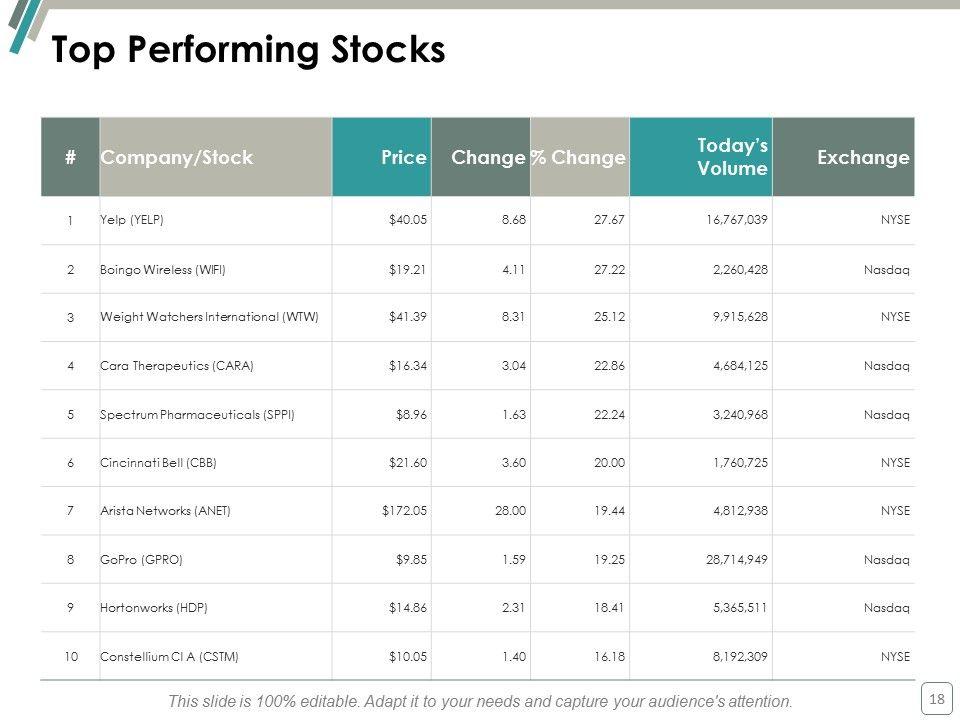This screenshot has width=960, height=720.
Task: Select Weight Watchers International (WTW) cell
Action: [x=209, y=317]
